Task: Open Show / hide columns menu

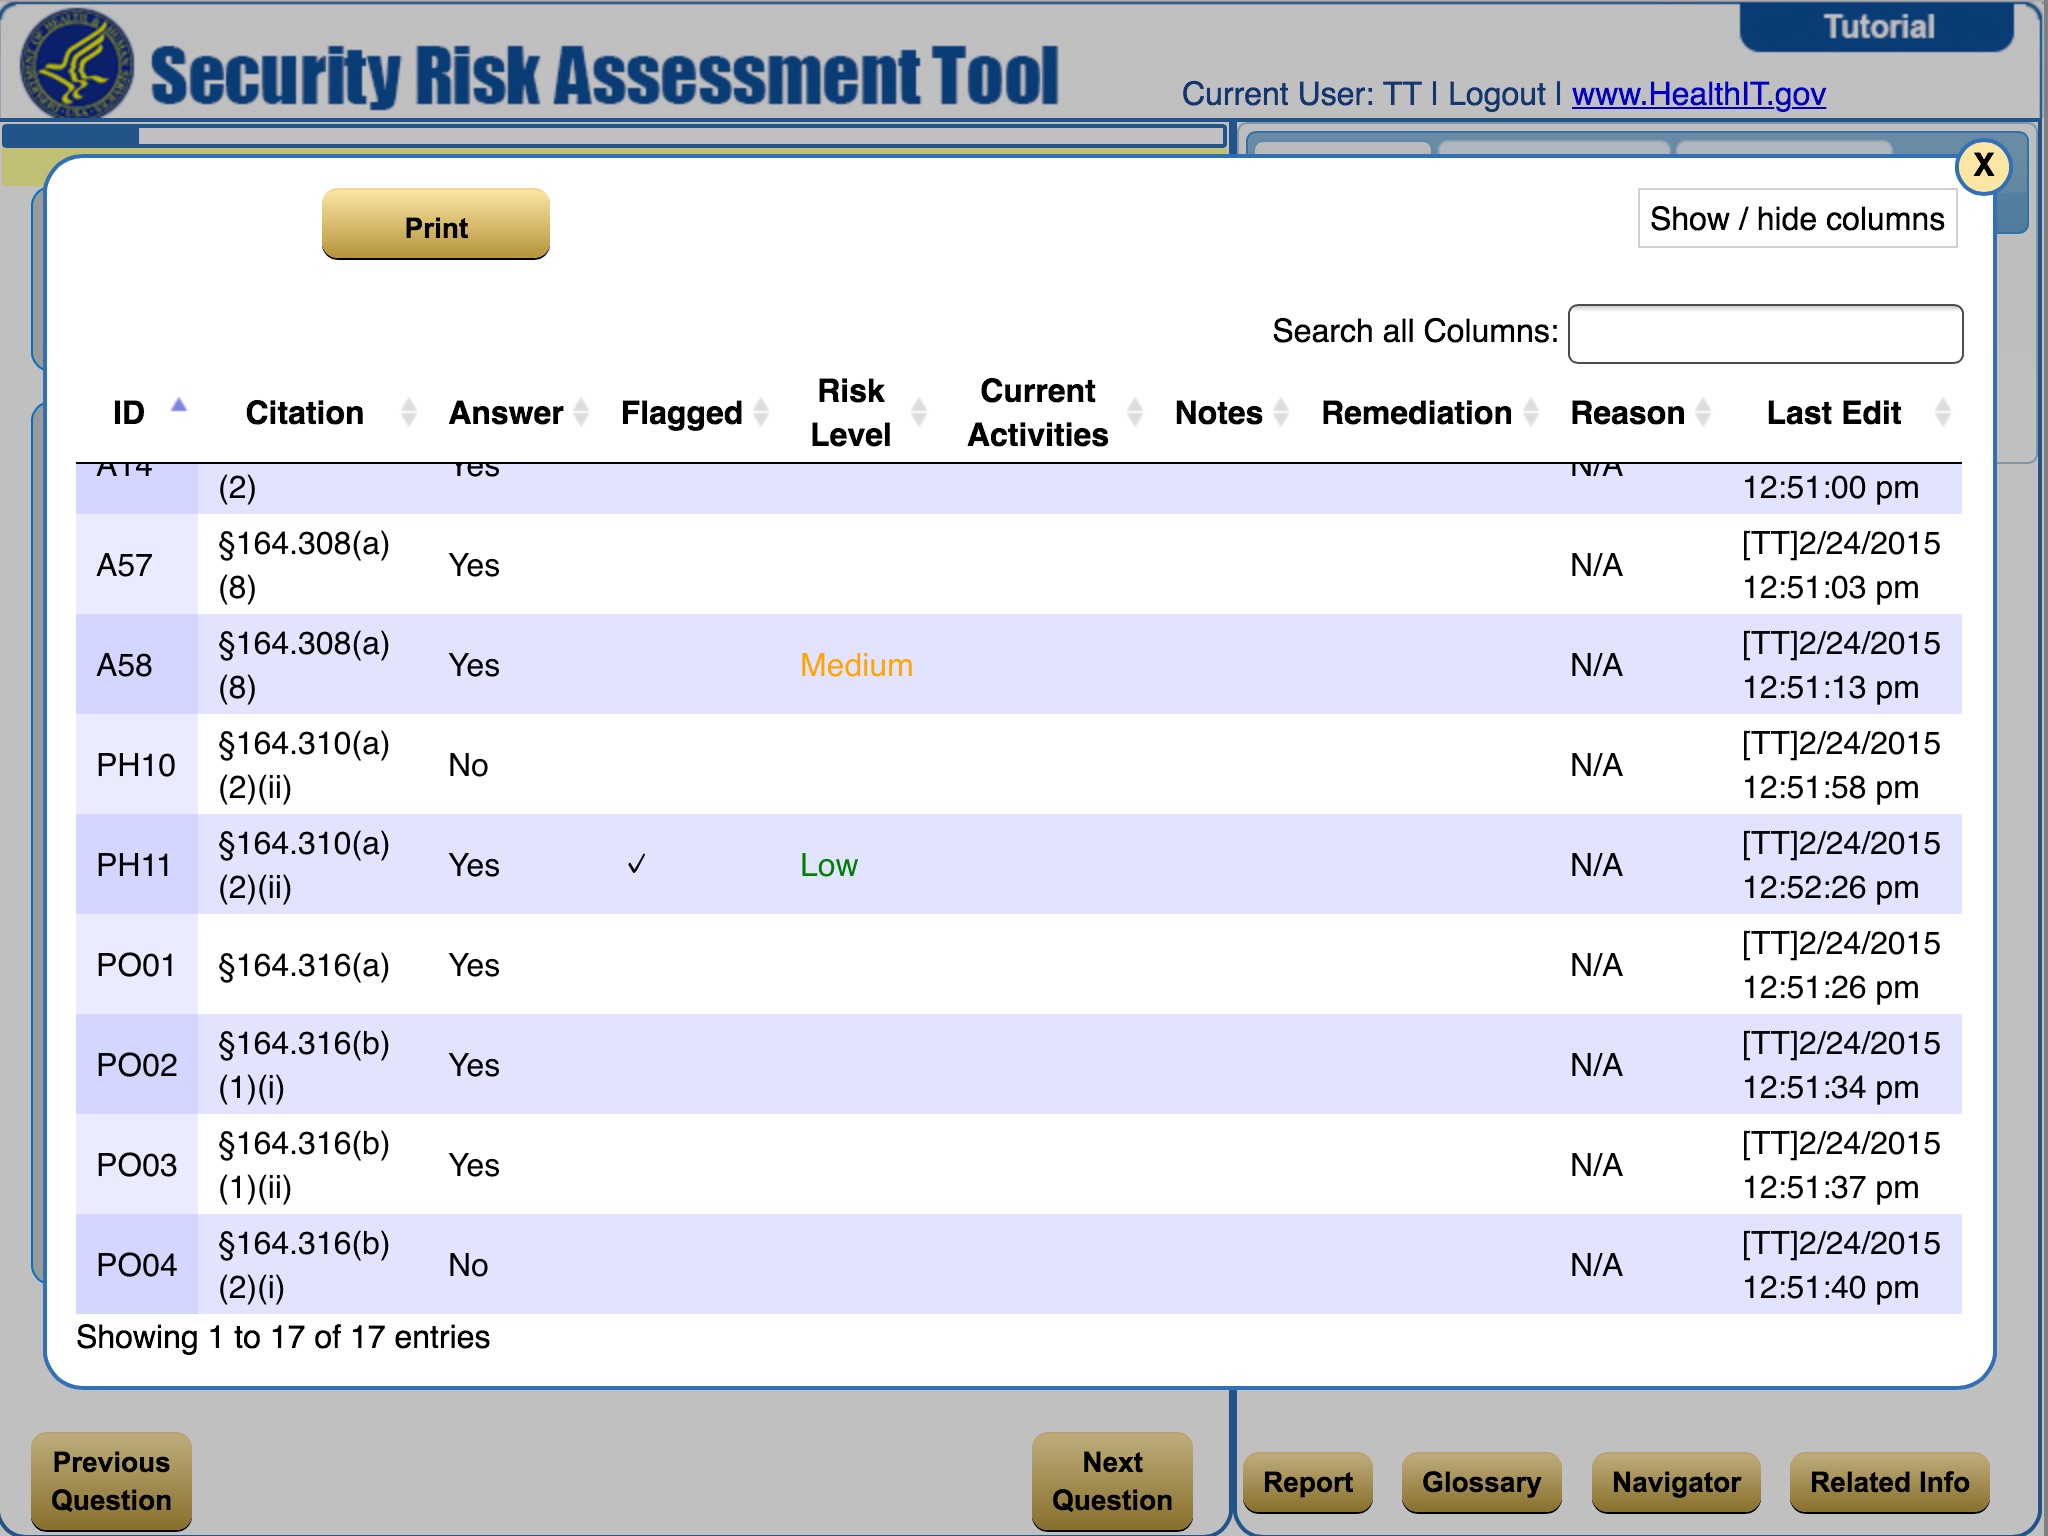Action: (x=1796, y=219)
